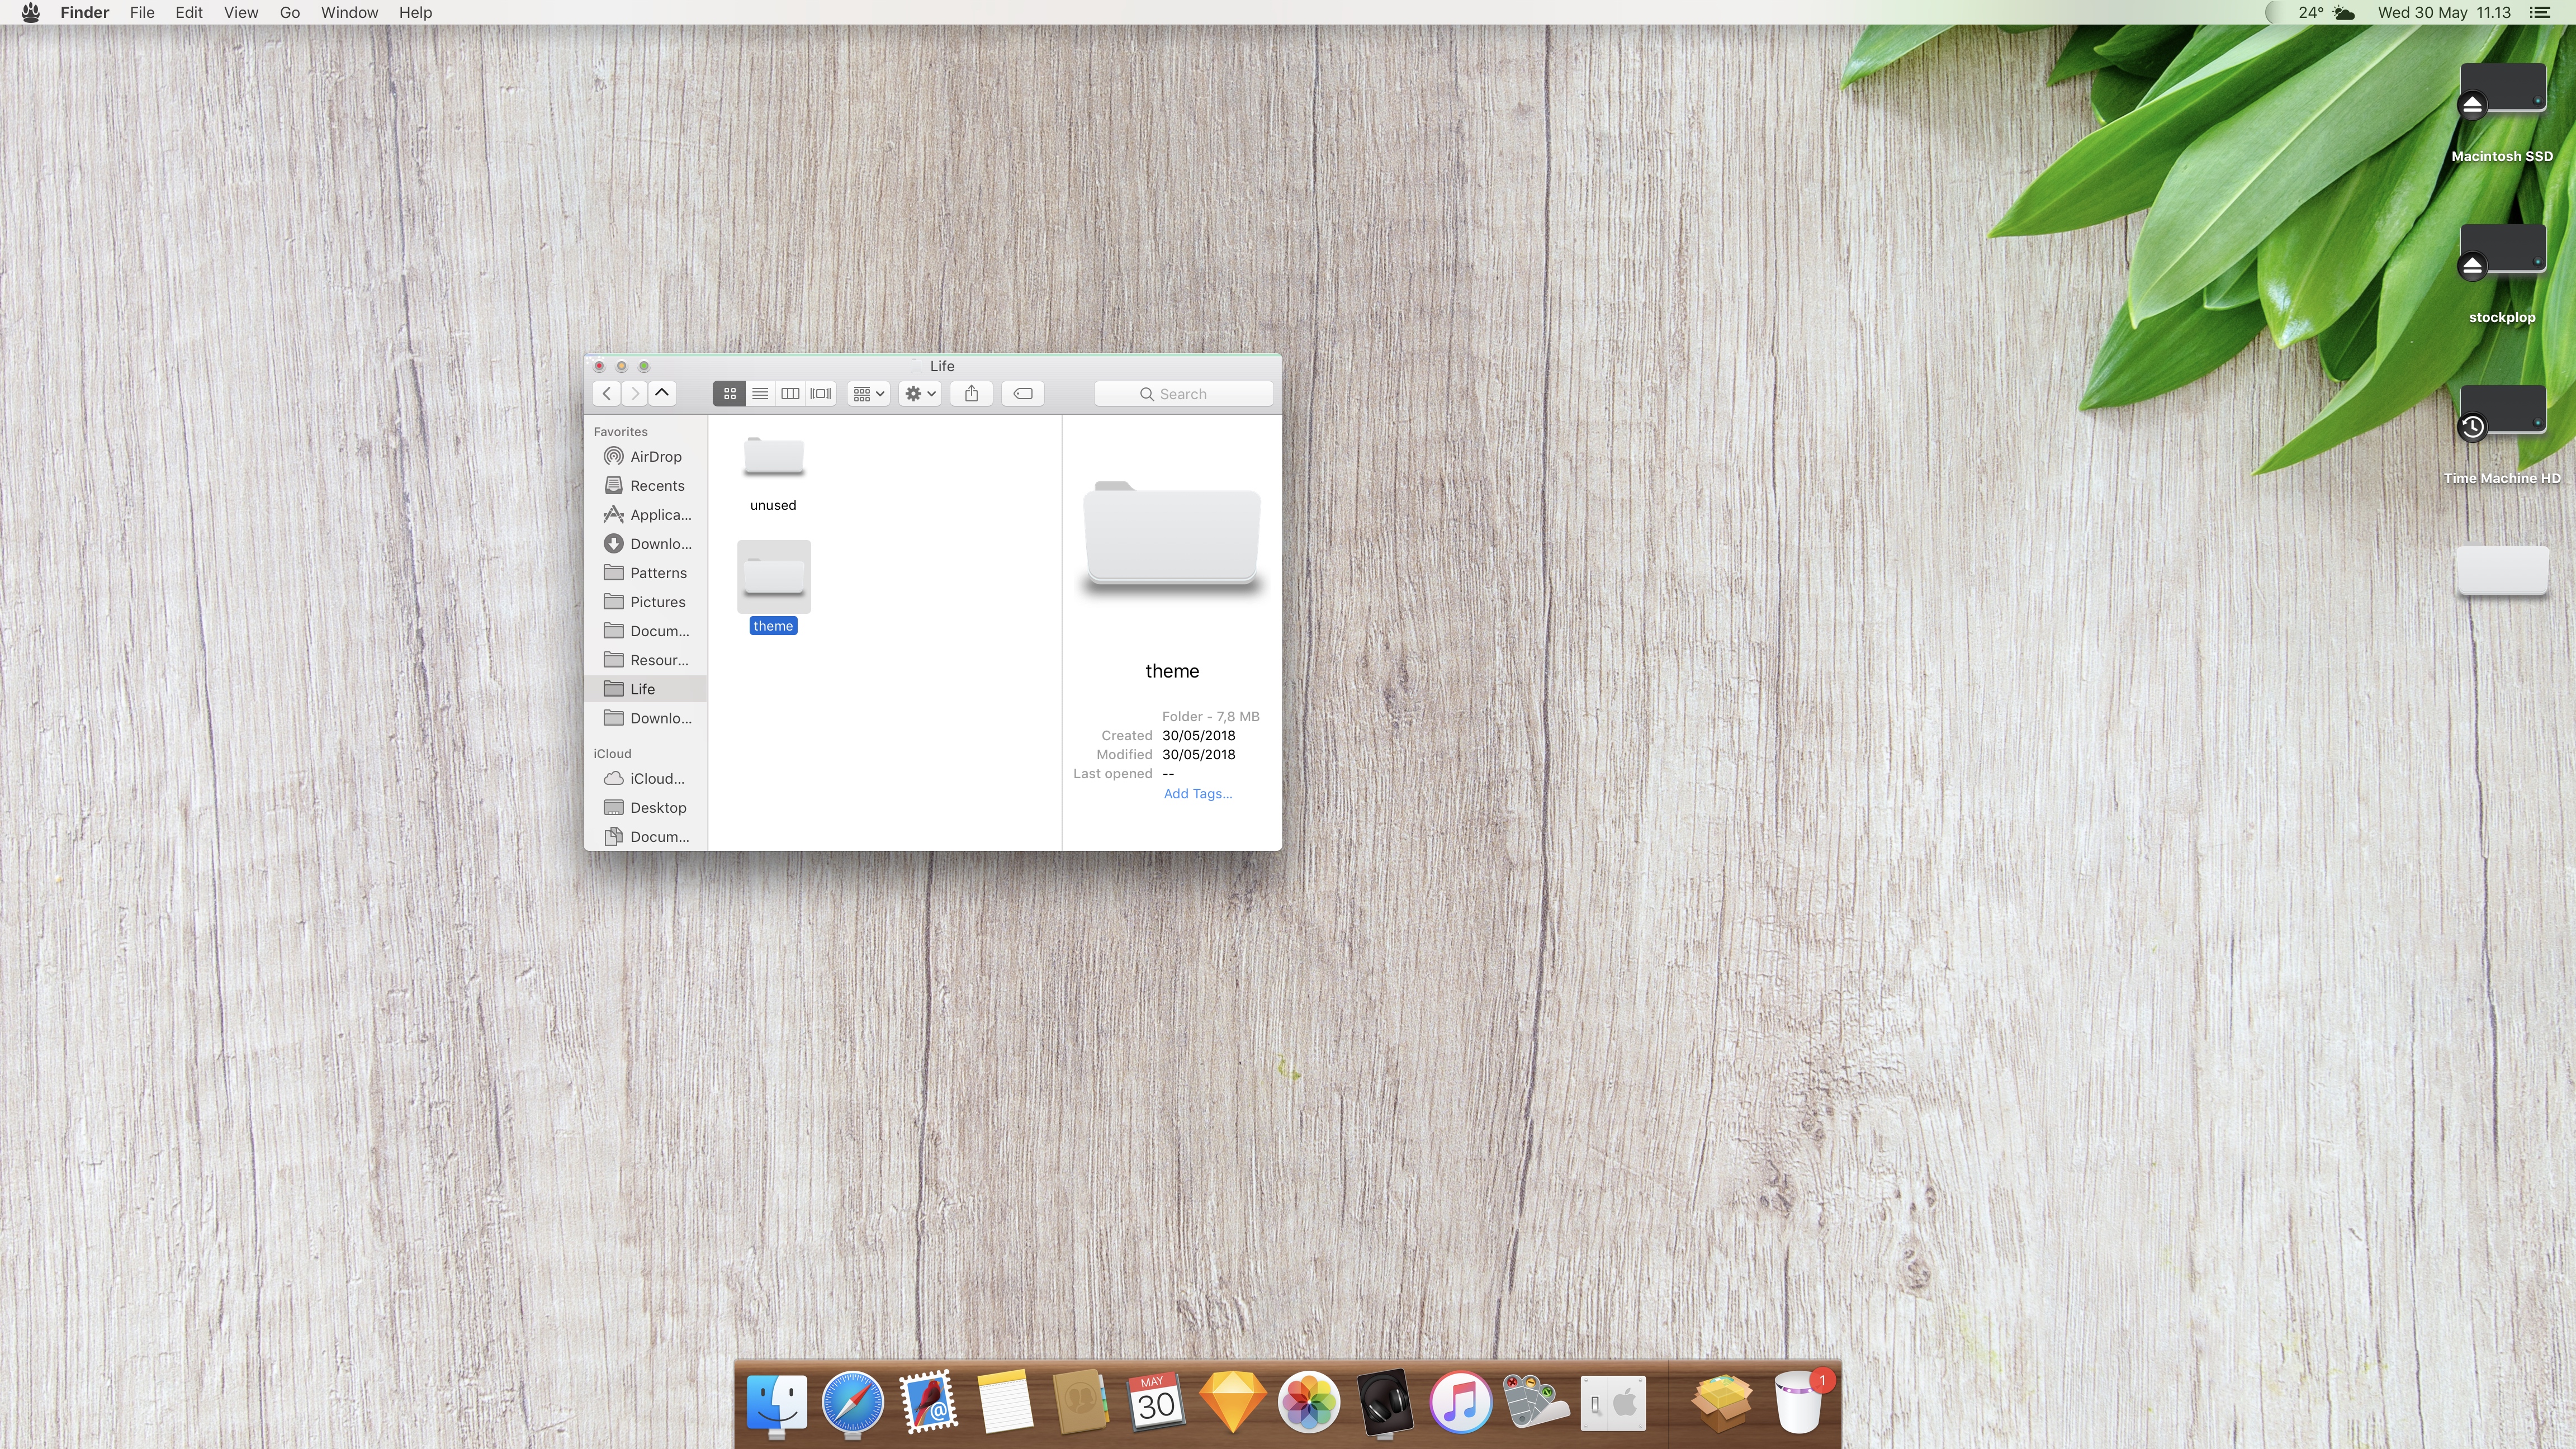Switch to icon view
This screenshot has height=1449, width=2576.
(x=729, y=394)
